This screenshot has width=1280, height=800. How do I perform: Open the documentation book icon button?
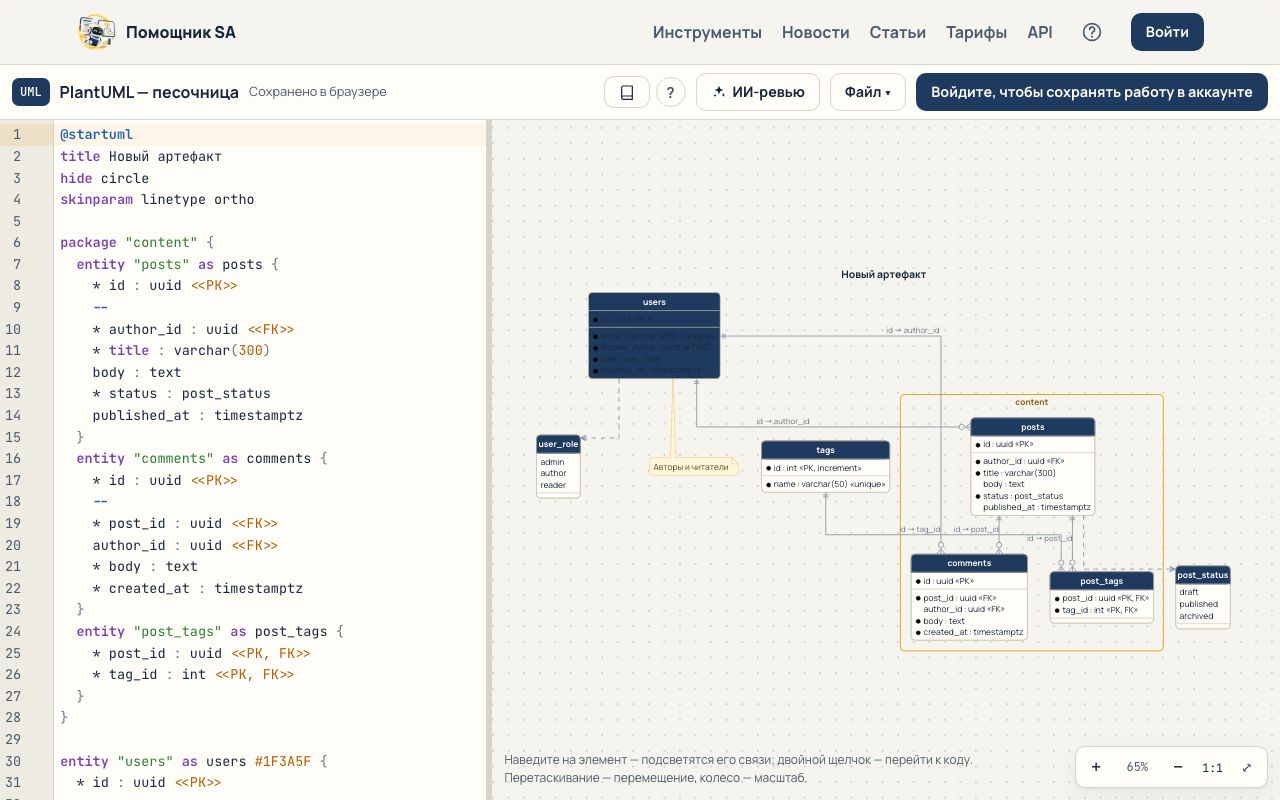627,92
